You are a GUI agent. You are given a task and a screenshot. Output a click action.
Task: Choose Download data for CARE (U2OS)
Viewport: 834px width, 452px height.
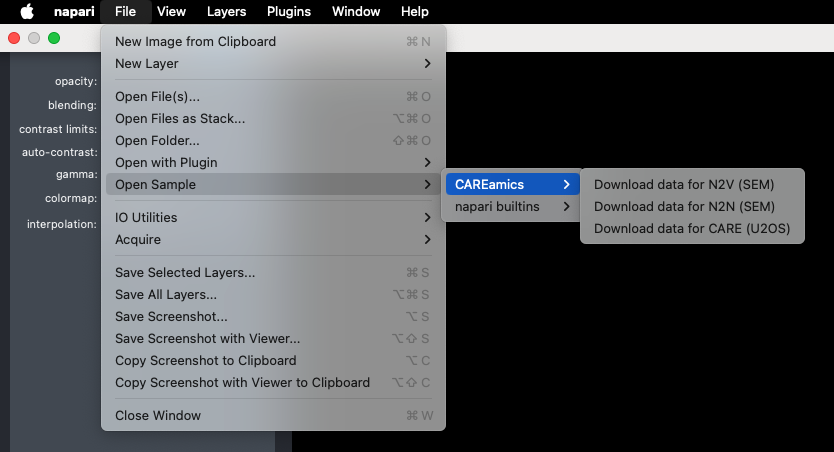(x=691, y=228)
